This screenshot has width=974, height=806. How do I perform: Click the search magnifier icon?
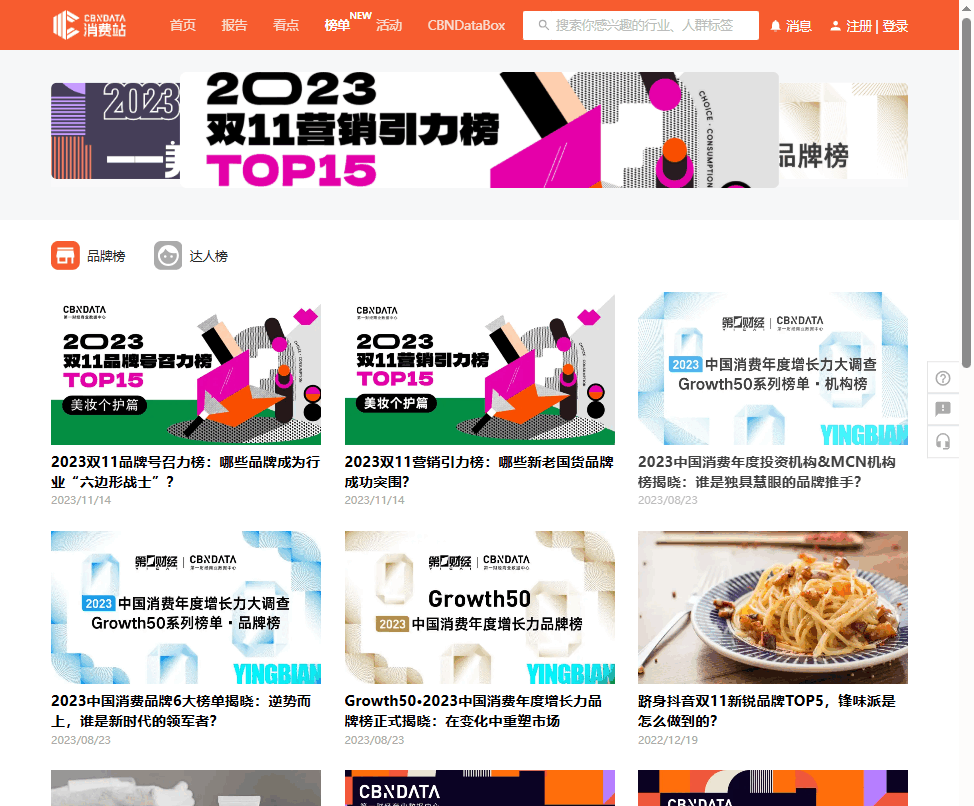(544, 25)
